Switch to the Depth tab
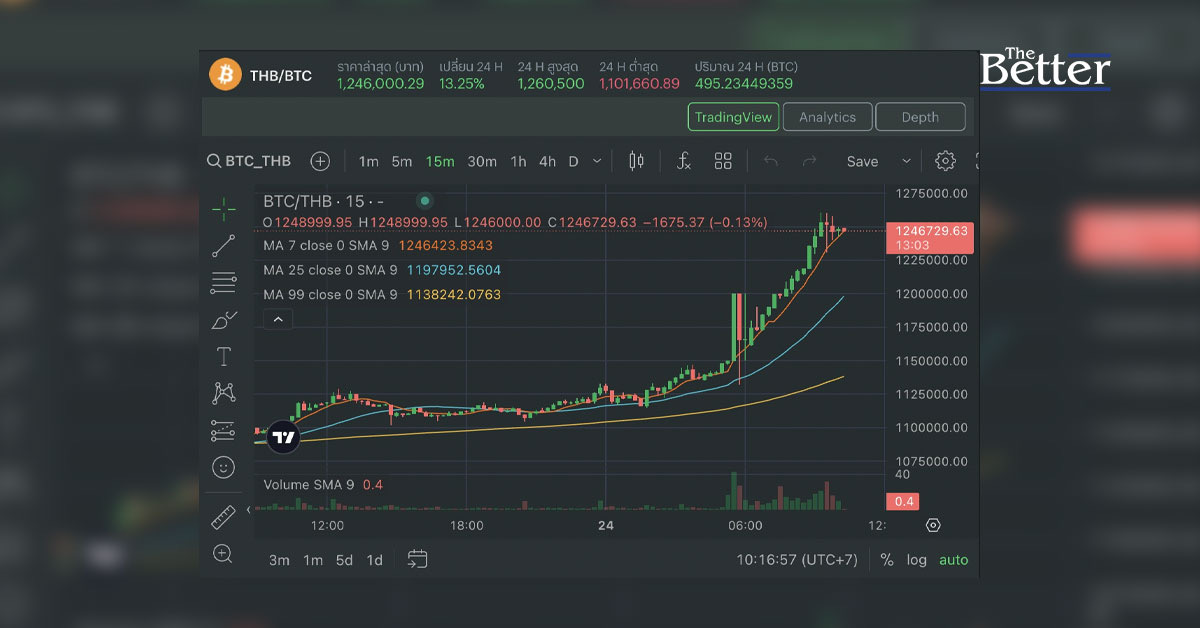 click(x=920, y=117)
